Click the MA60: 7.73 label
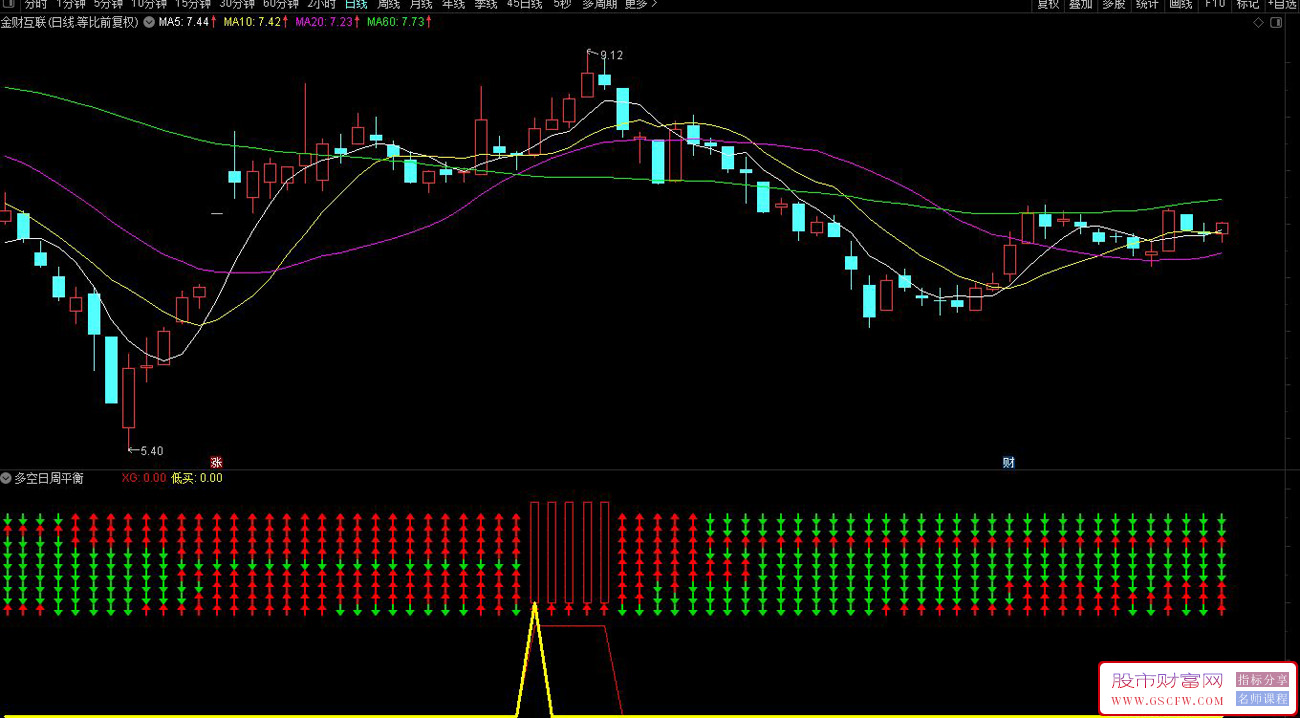The image size is (1300, 718). [x=396, y=22]
